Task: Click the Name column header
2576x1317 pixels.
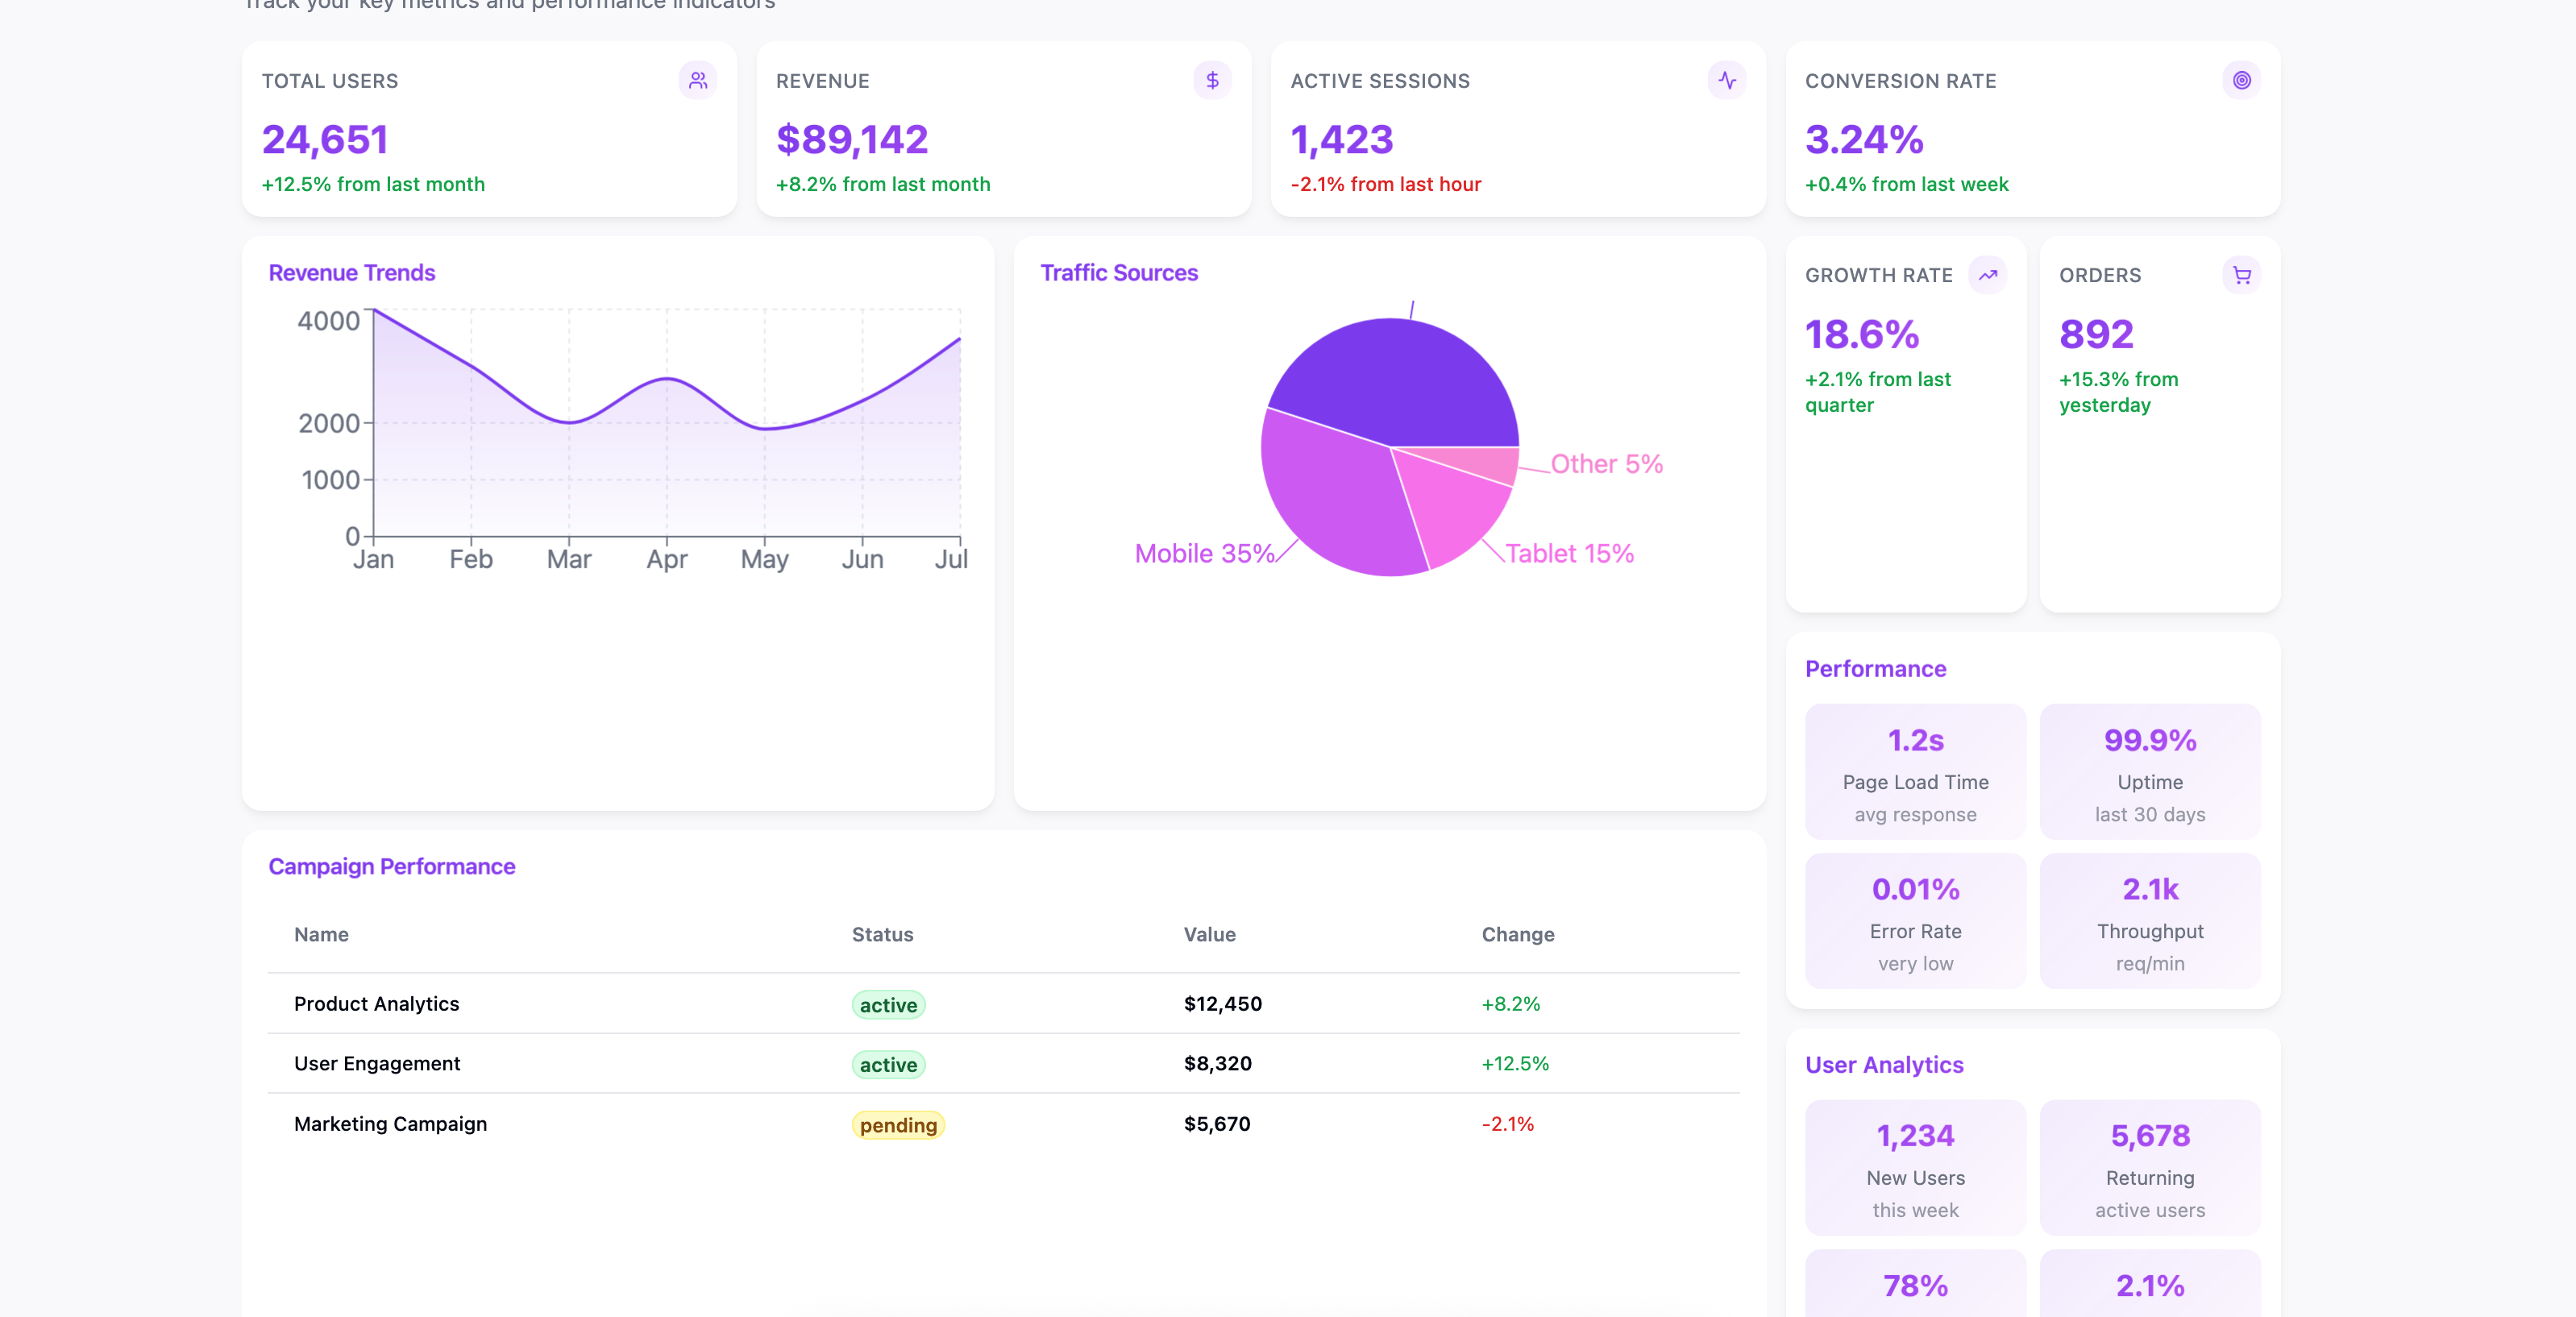Action: click(x=321, y=934)
